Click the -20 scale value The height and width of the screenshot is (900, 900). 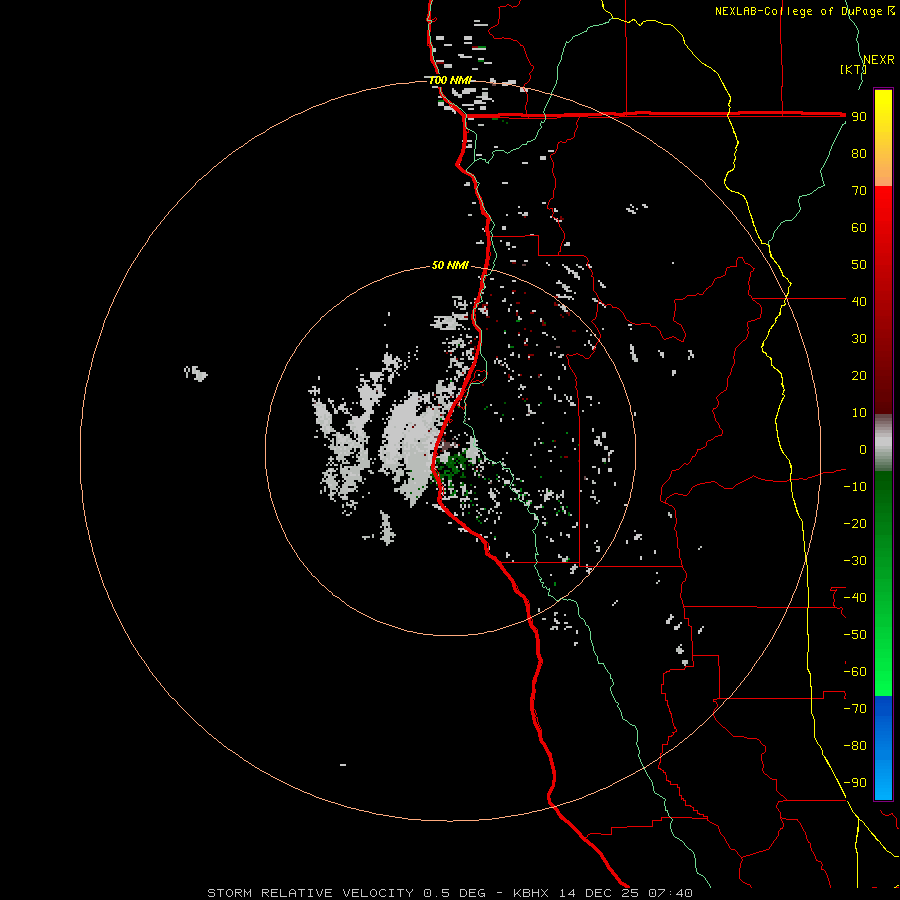point(855,523)
